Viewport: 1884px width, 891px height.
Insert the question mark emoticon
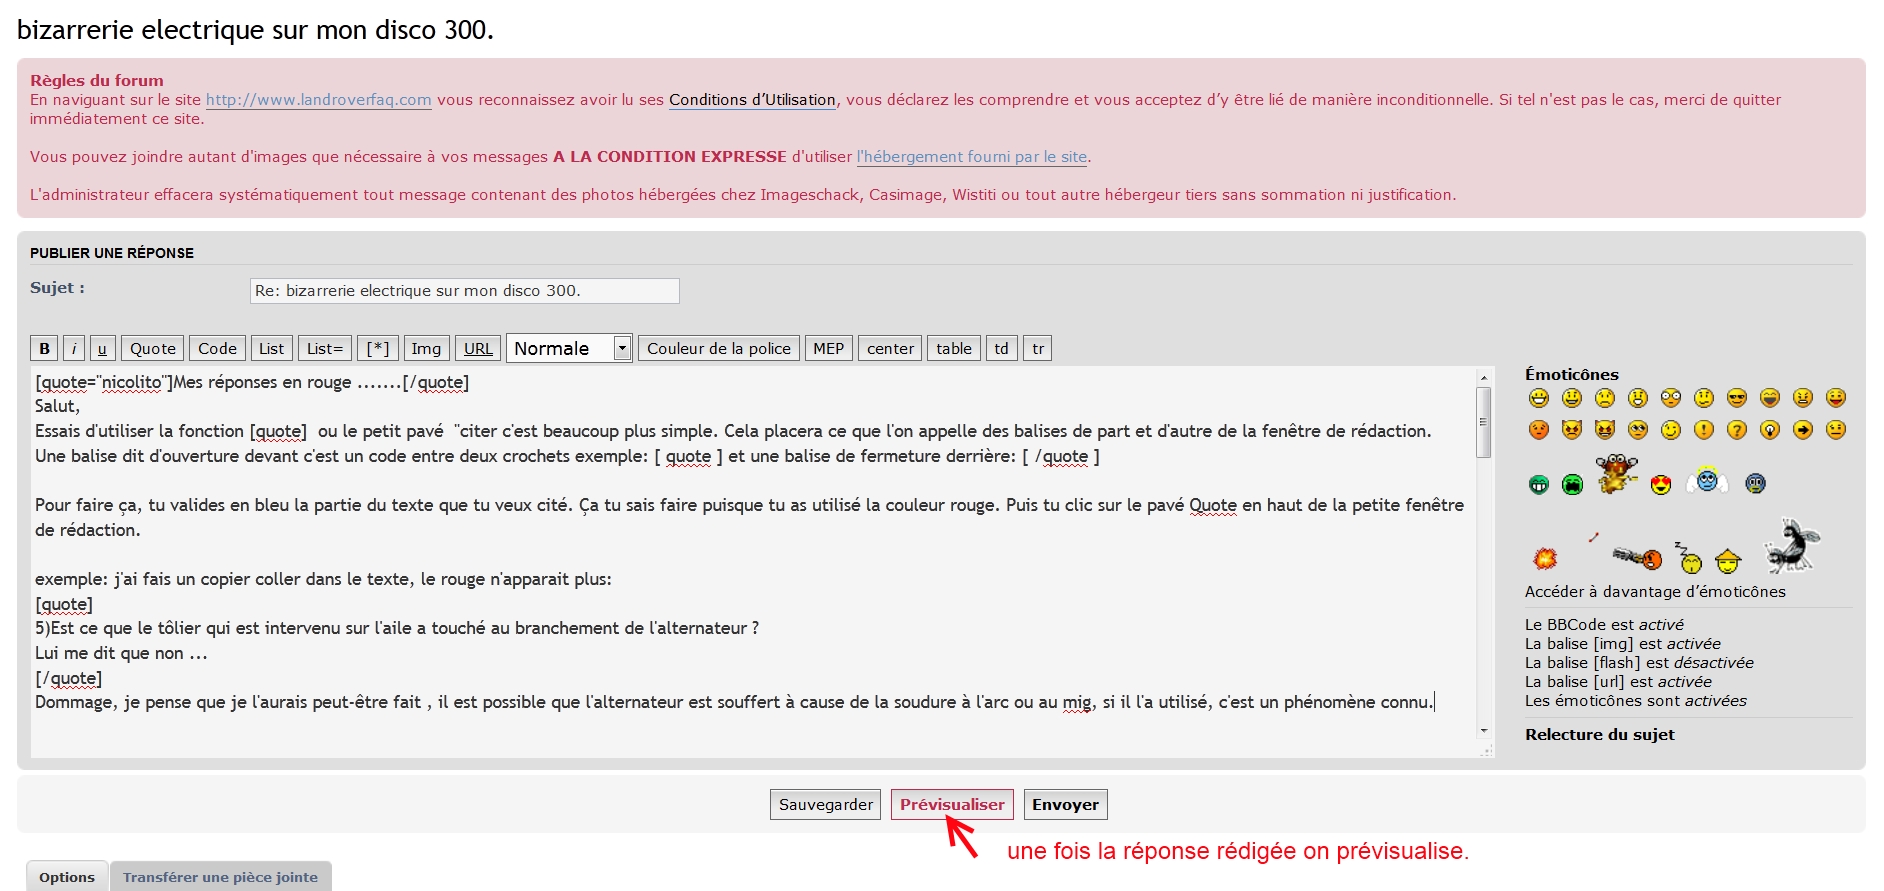coord(1737,430)
